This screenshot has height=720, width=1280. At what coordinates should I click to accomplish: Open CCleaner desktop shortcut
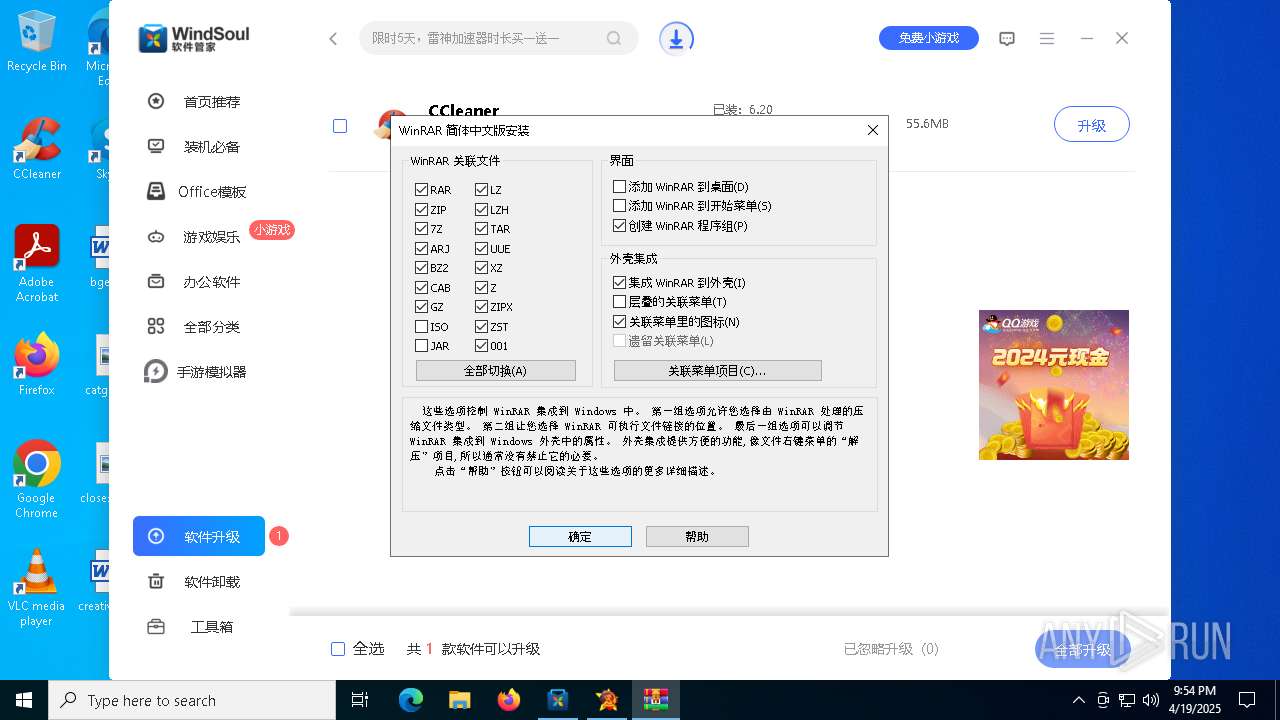pos(37,149)
